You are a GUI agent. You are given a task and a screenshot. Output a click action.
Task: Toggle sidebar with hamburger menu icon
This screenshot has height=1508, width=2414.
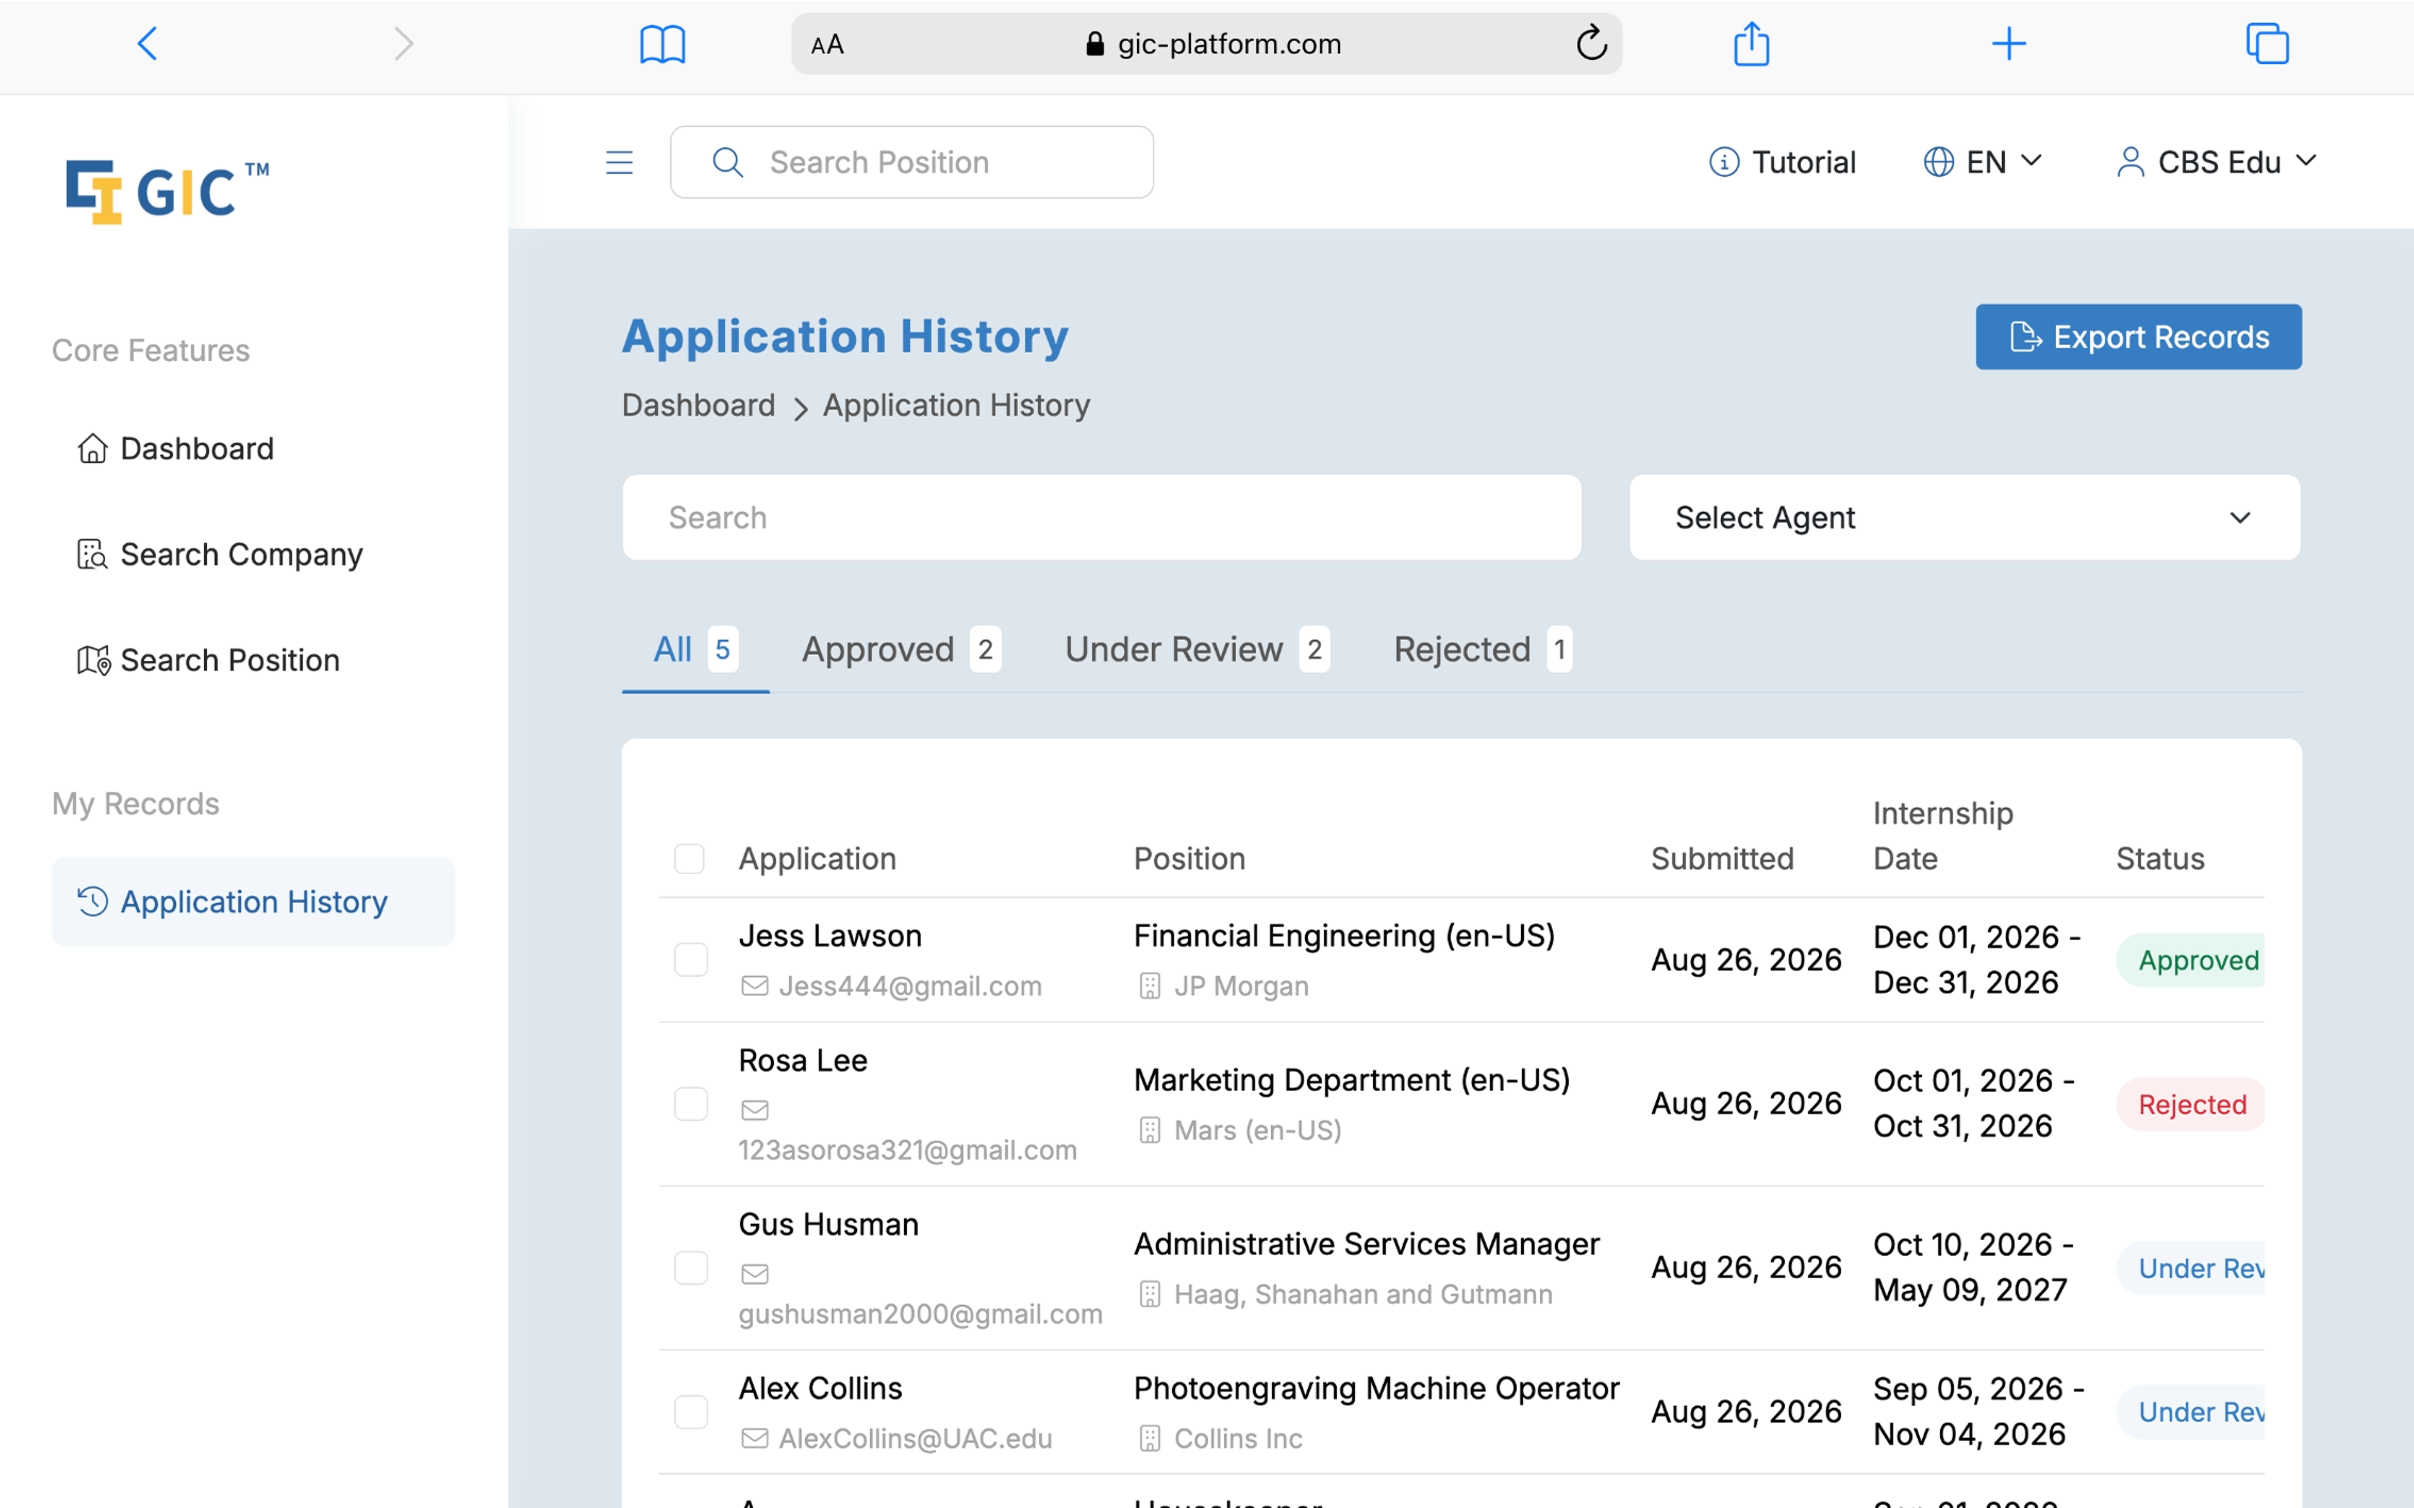coord(619,162)
